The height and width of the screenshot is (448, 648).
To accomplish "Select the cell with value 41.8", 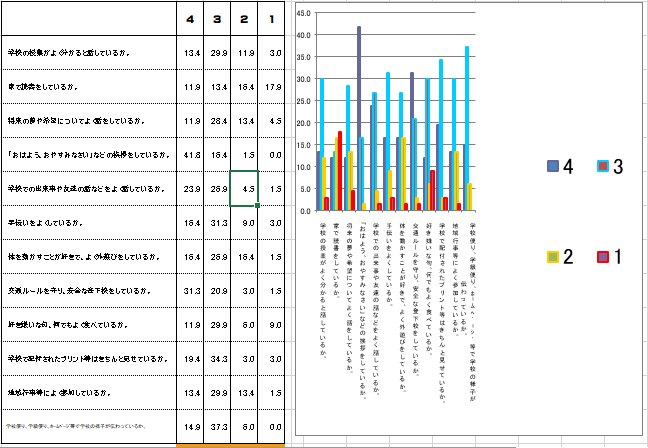I will [189, 155].
